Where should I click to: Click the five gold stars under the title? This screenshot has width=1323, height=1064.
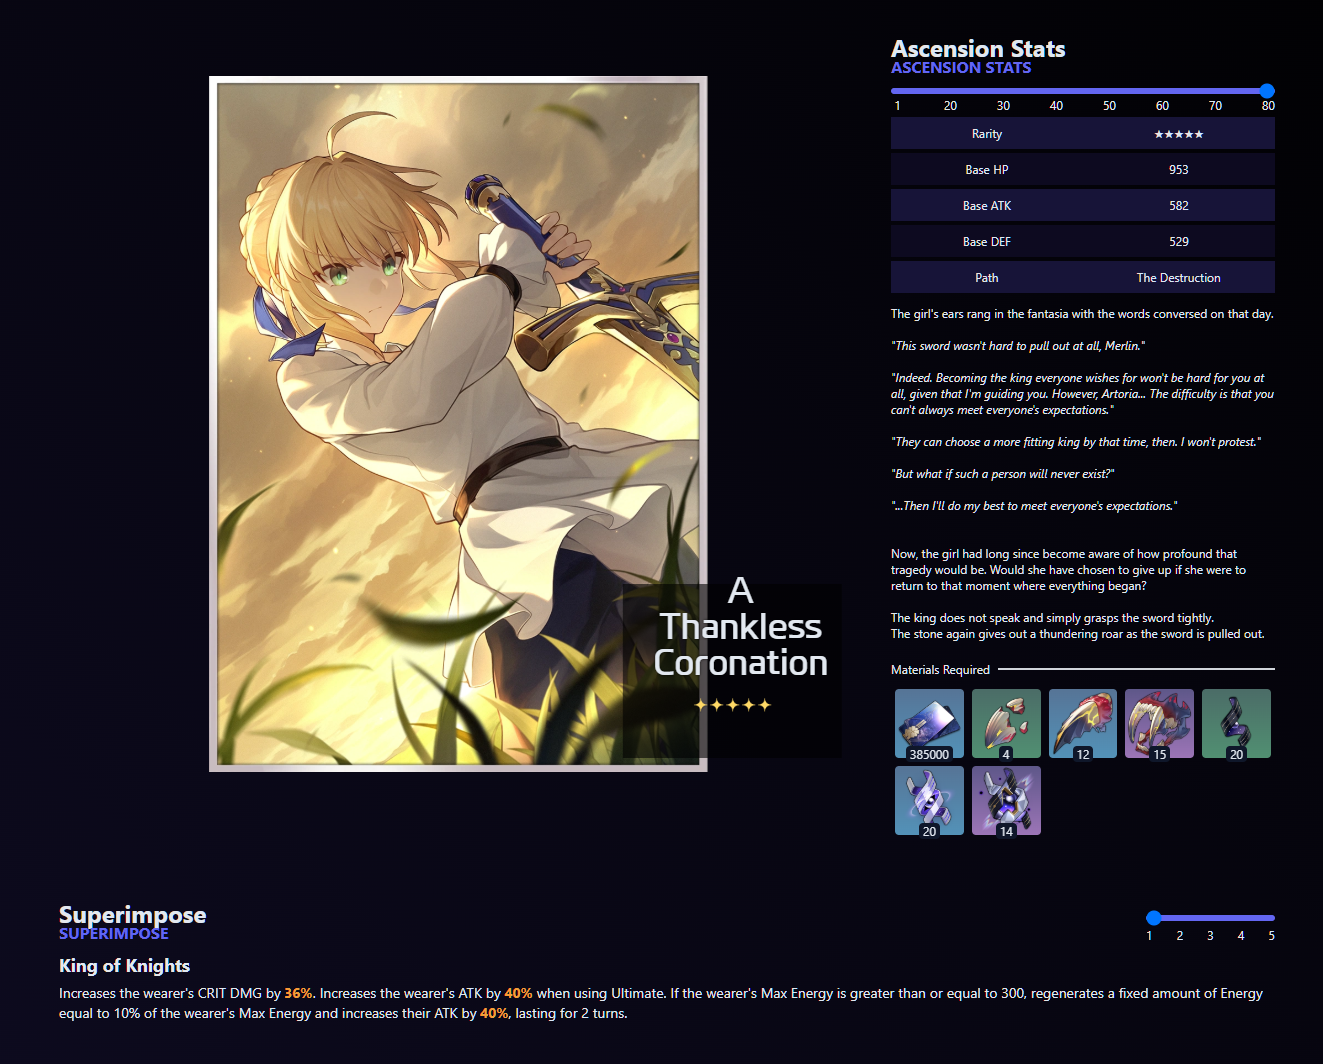[733, 705]
